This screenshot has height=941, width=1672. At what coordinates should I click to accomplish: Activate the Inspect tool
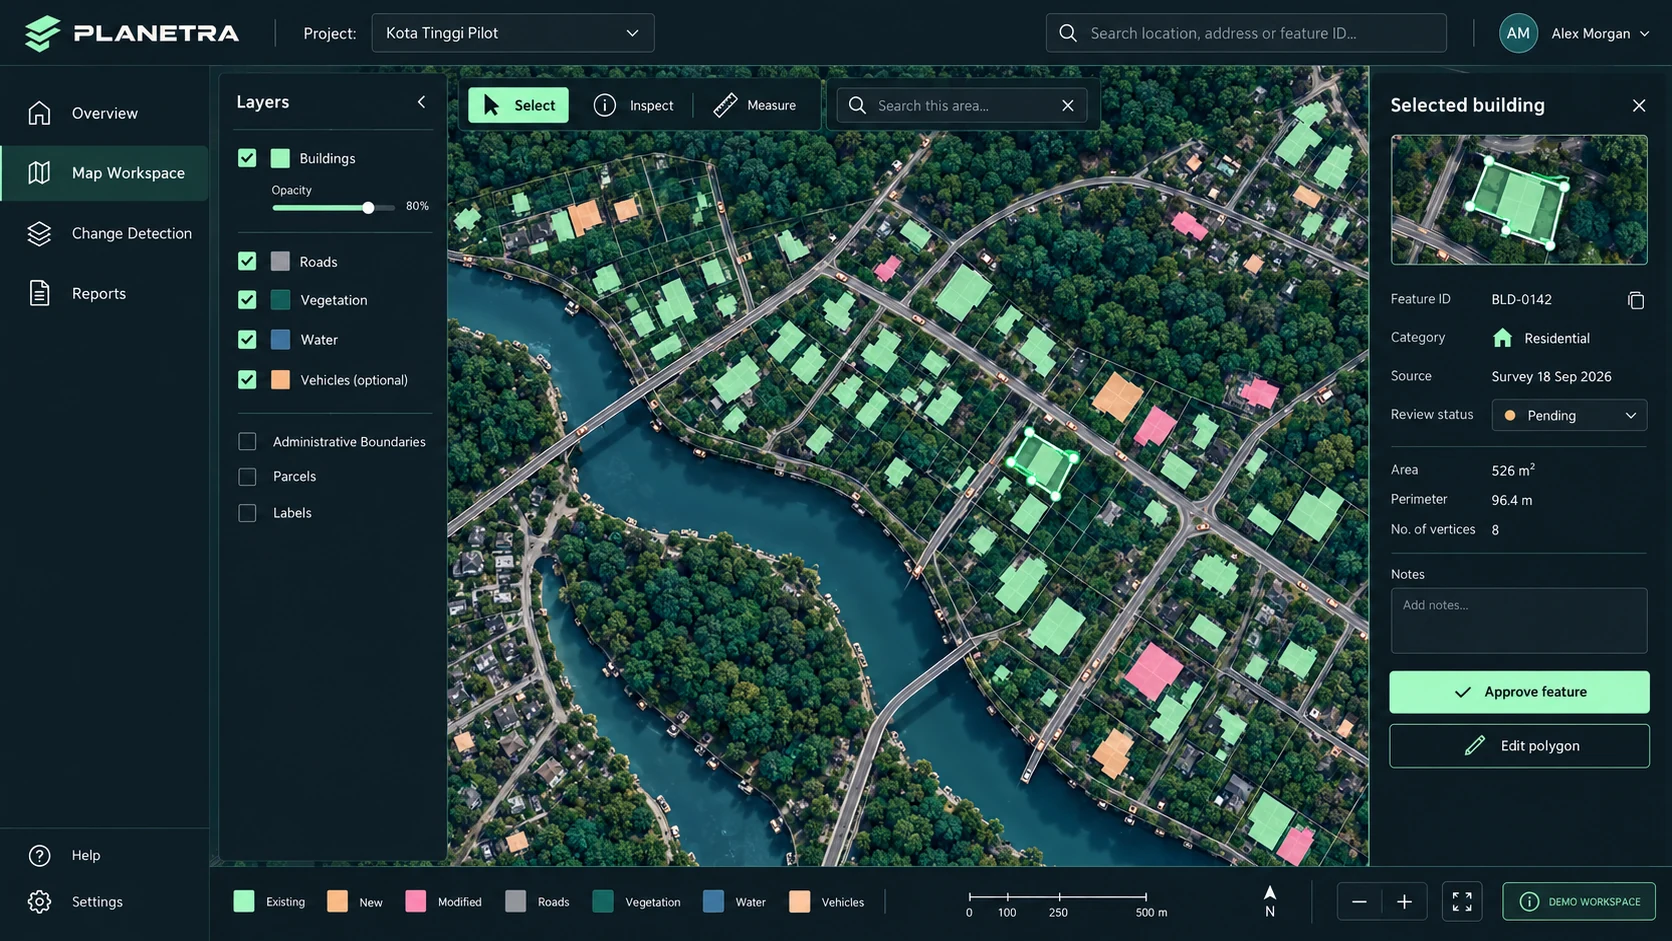[x=634, y=105]
